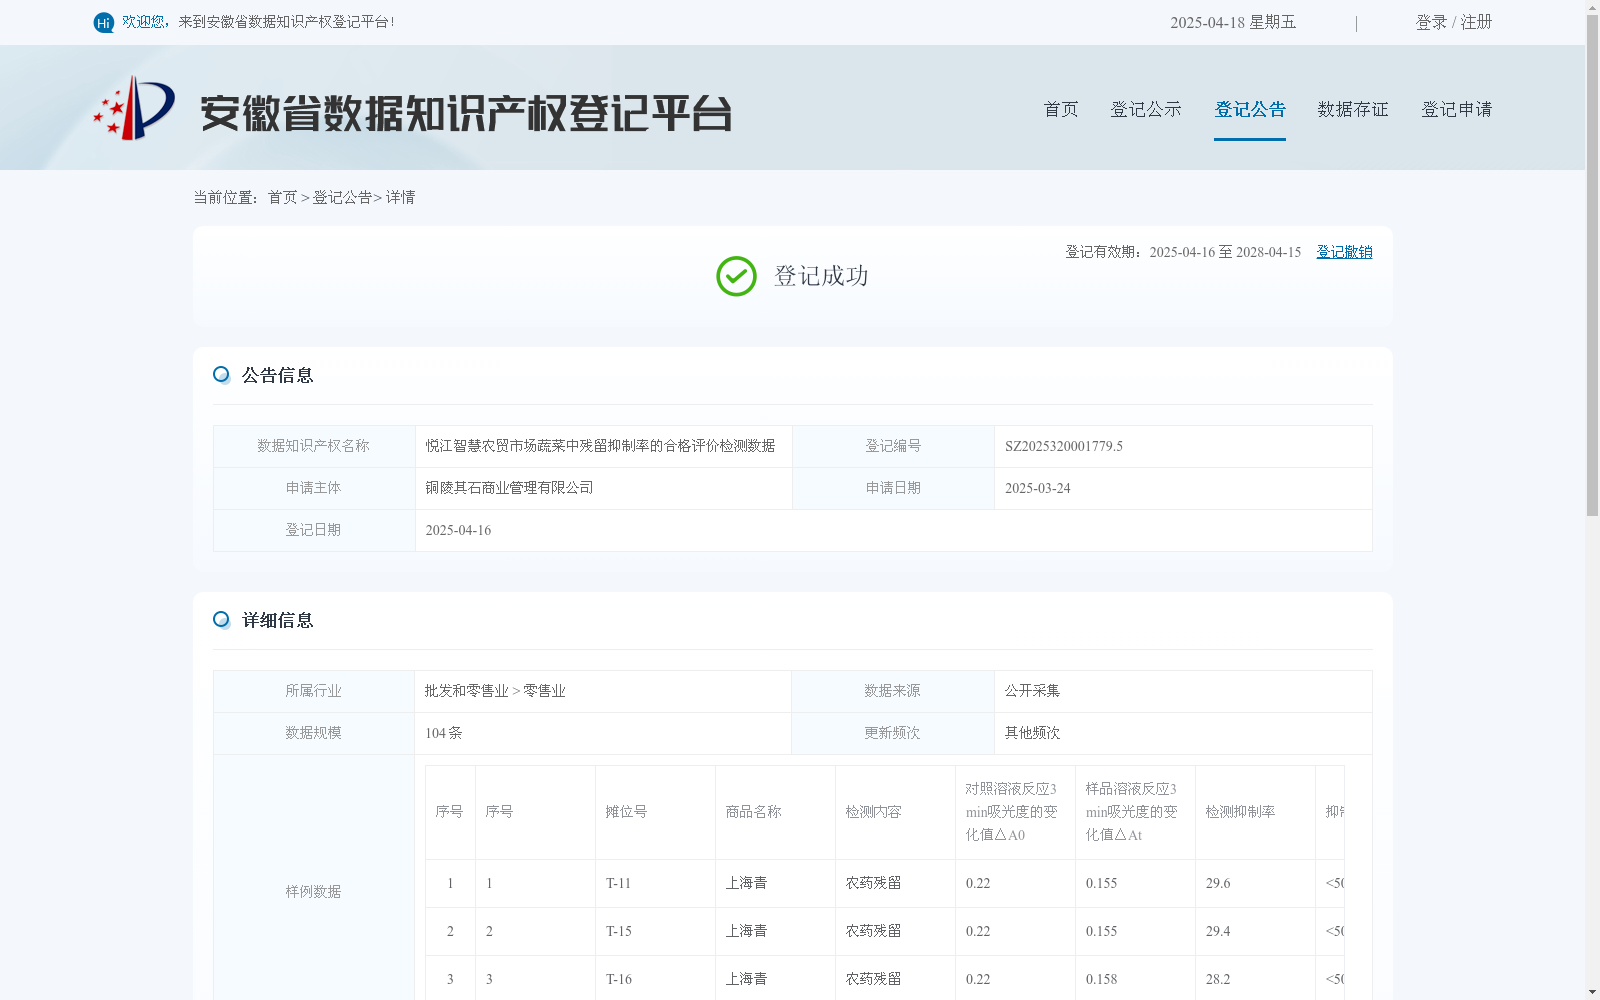Click 登记公告 in the breadcrumb

(x=342, y=198)
